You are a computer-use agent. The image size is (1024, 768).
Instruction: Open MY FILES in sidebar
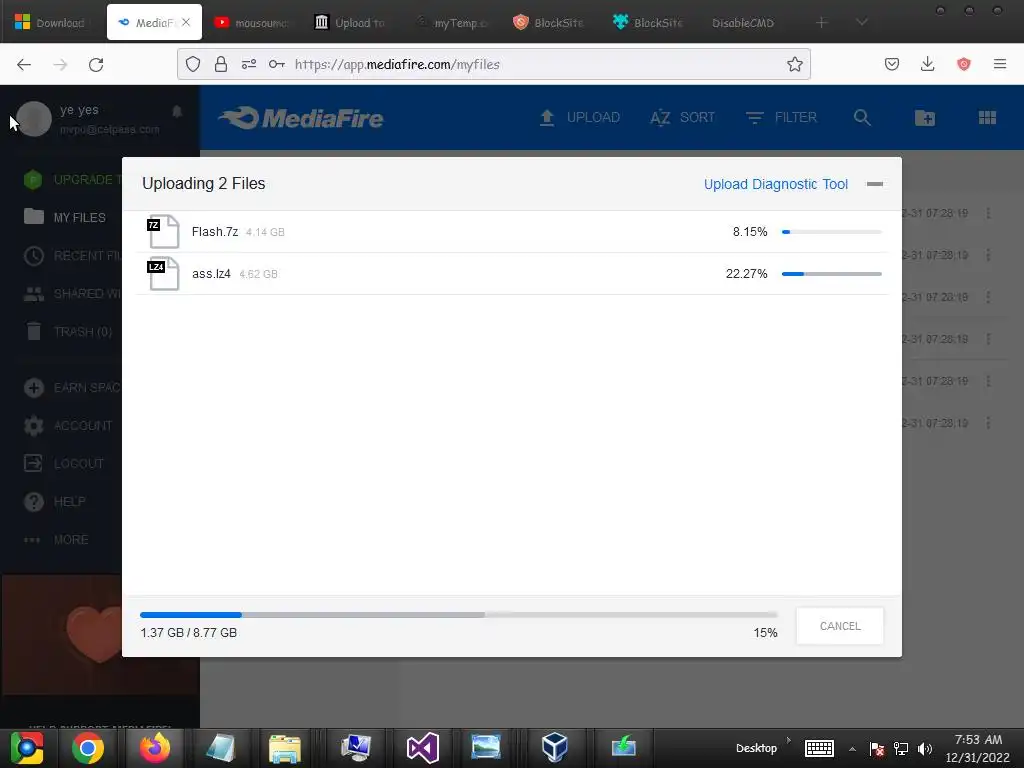point(65,217)
